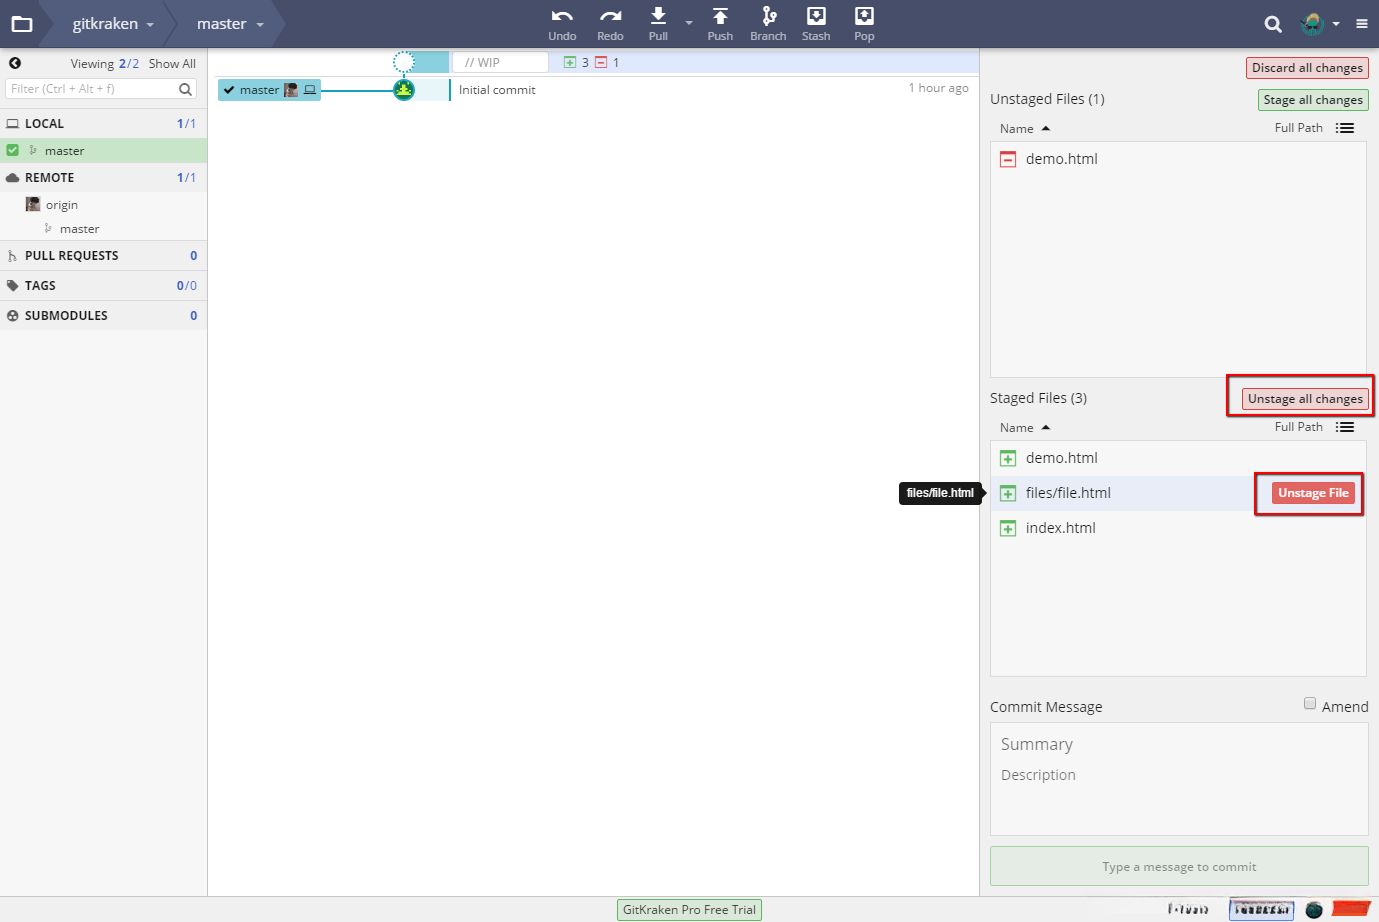Screen dimensions: 1379x922
Task: Click the Redo toolbar button
Action: (610, 24)
